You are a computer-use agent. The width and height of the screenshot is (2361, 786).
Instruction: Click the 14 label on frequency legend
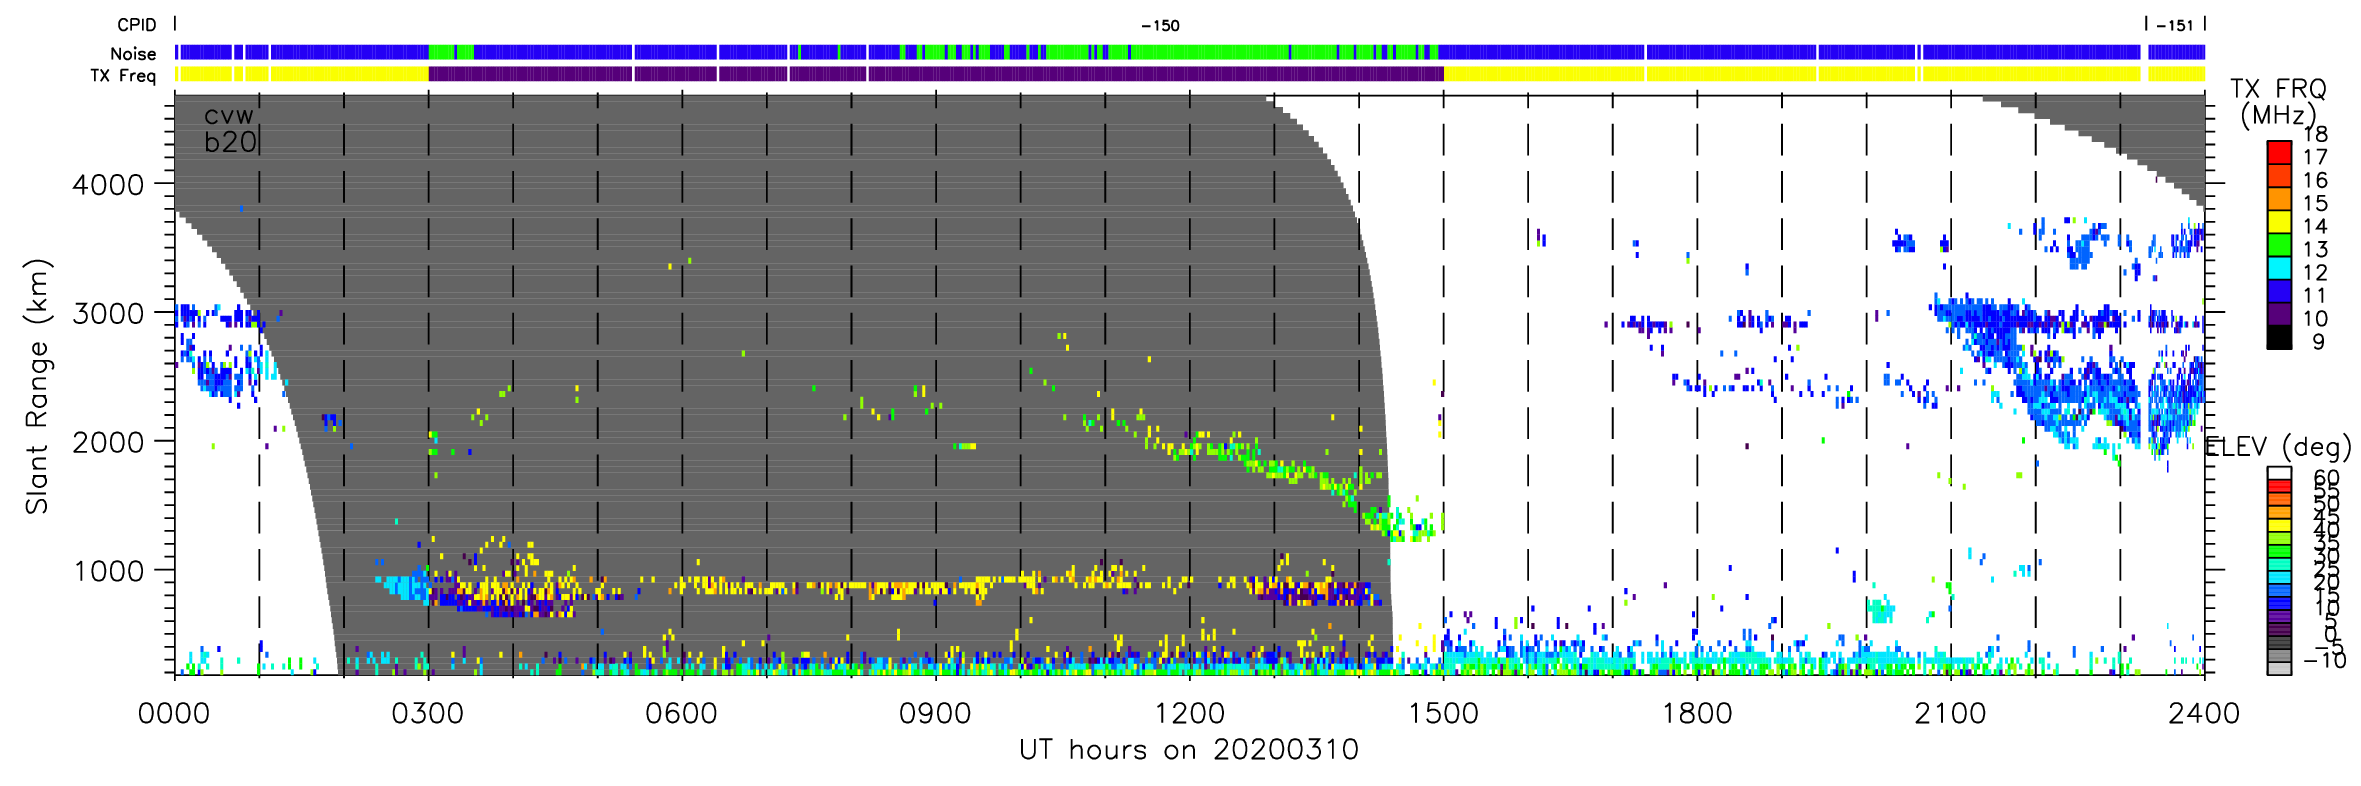click(x=2315, y=226)
